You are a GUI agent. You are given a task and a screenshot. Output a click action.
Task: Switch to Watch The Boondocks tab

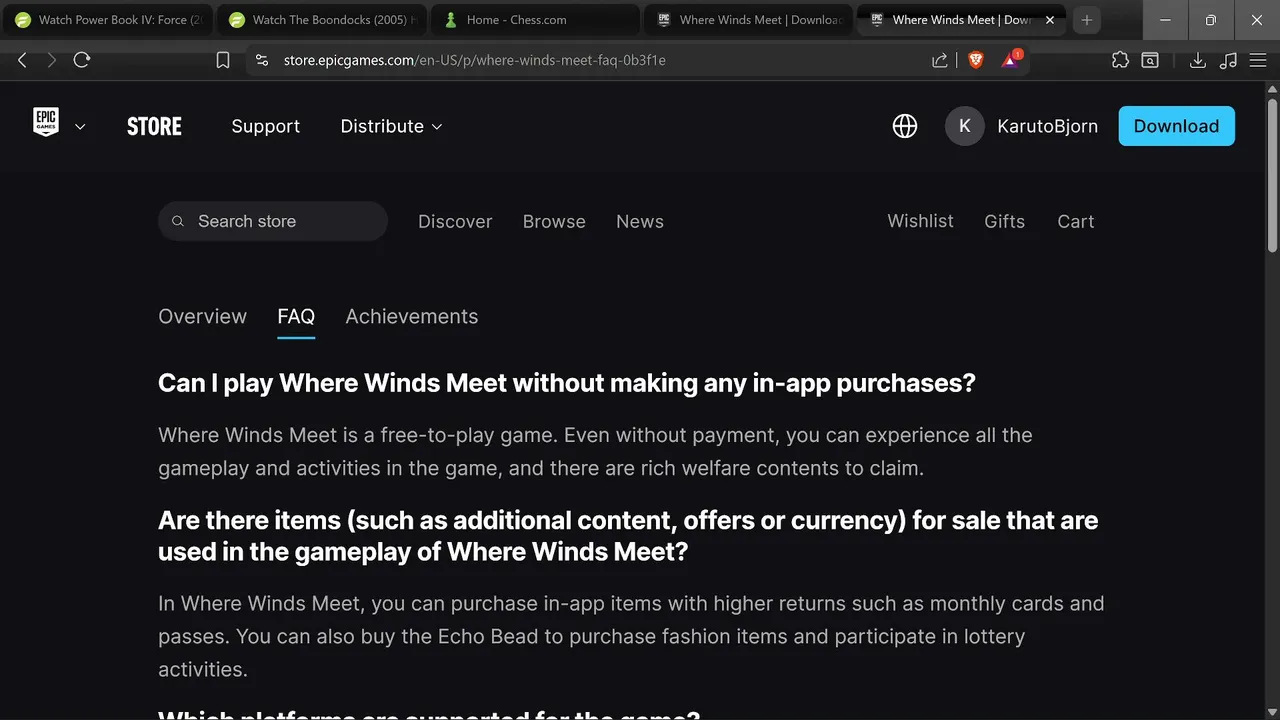[x=322, y=20]
